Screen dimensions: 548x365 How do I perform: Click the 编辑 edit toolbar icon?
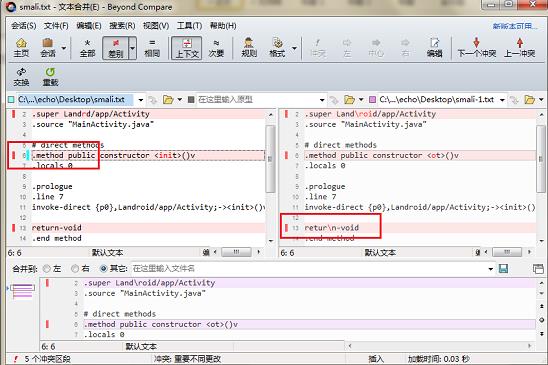434,48
